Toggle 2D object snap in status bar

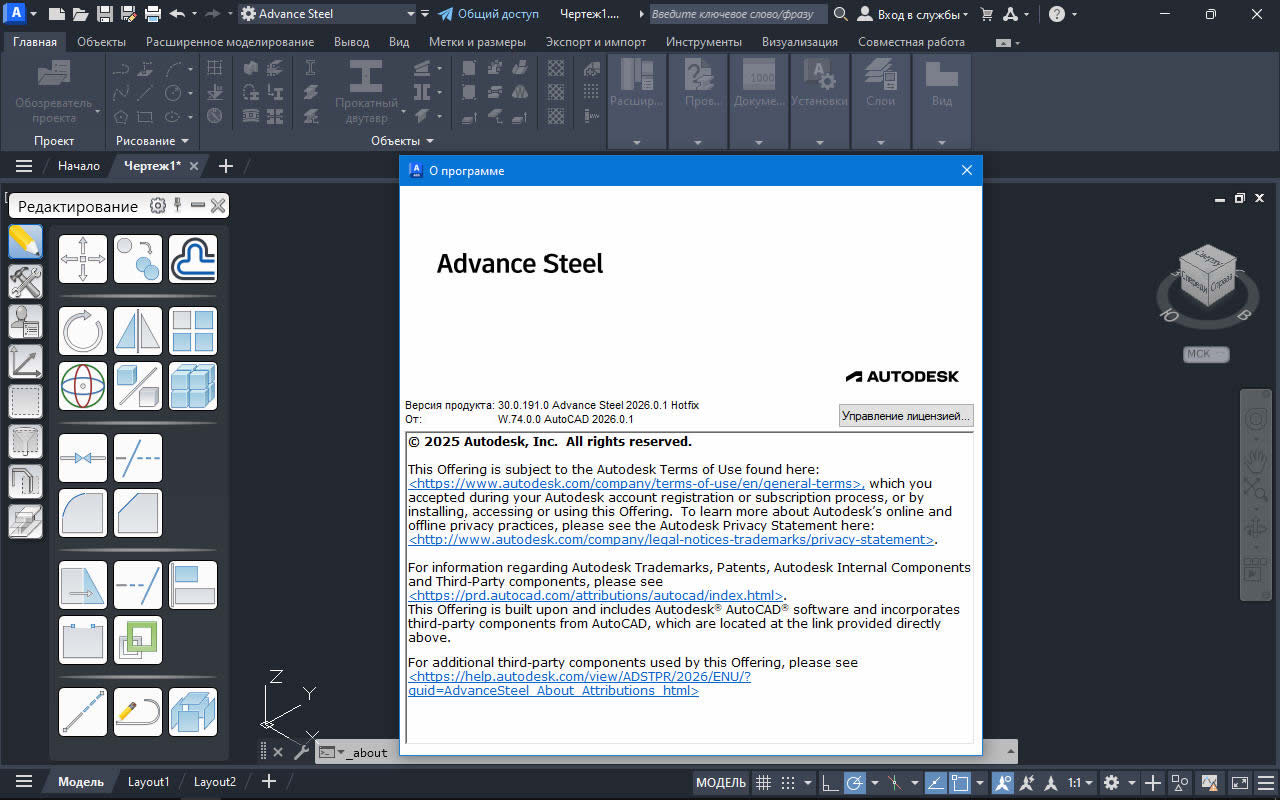(960, 782)
